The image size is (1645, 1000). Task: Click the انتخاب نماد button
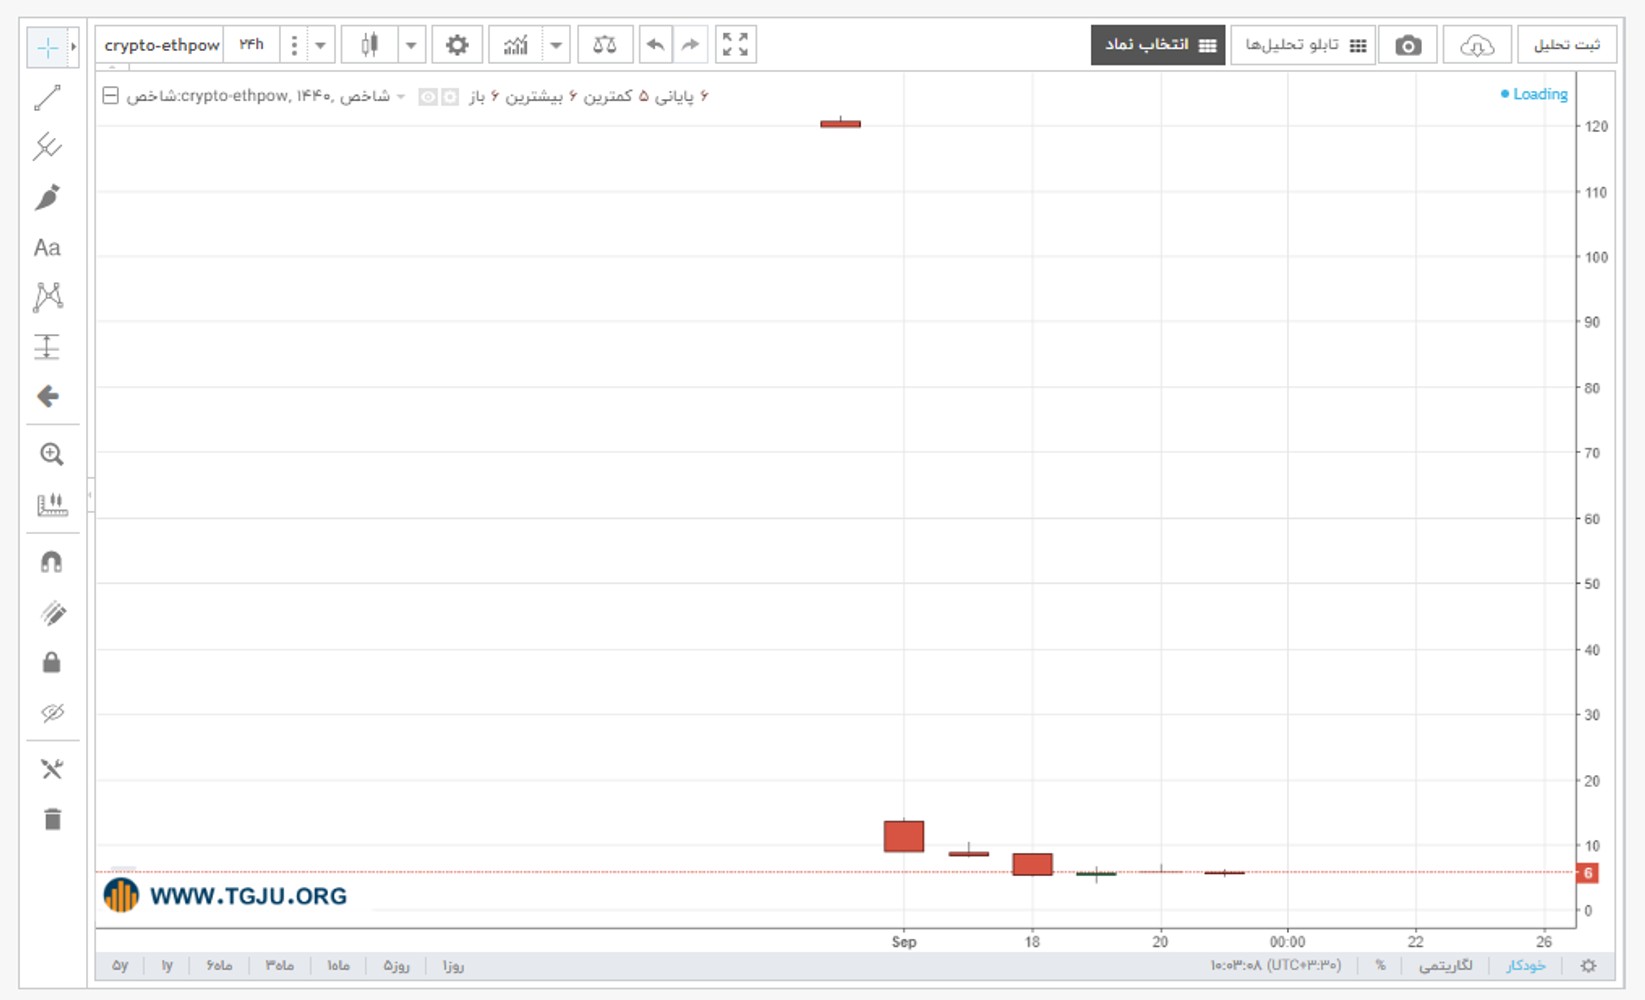(1158, 45)
